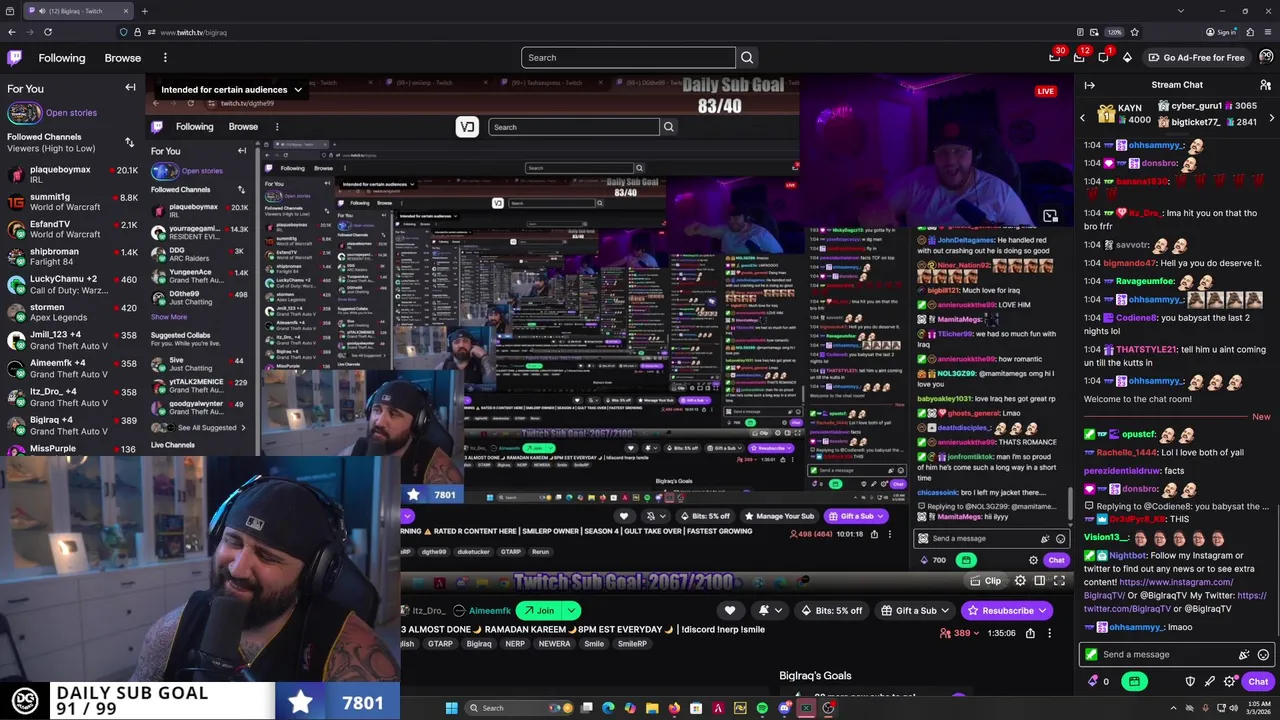Toggle follow heart button for channel
1280x720 pixels.
730,611
